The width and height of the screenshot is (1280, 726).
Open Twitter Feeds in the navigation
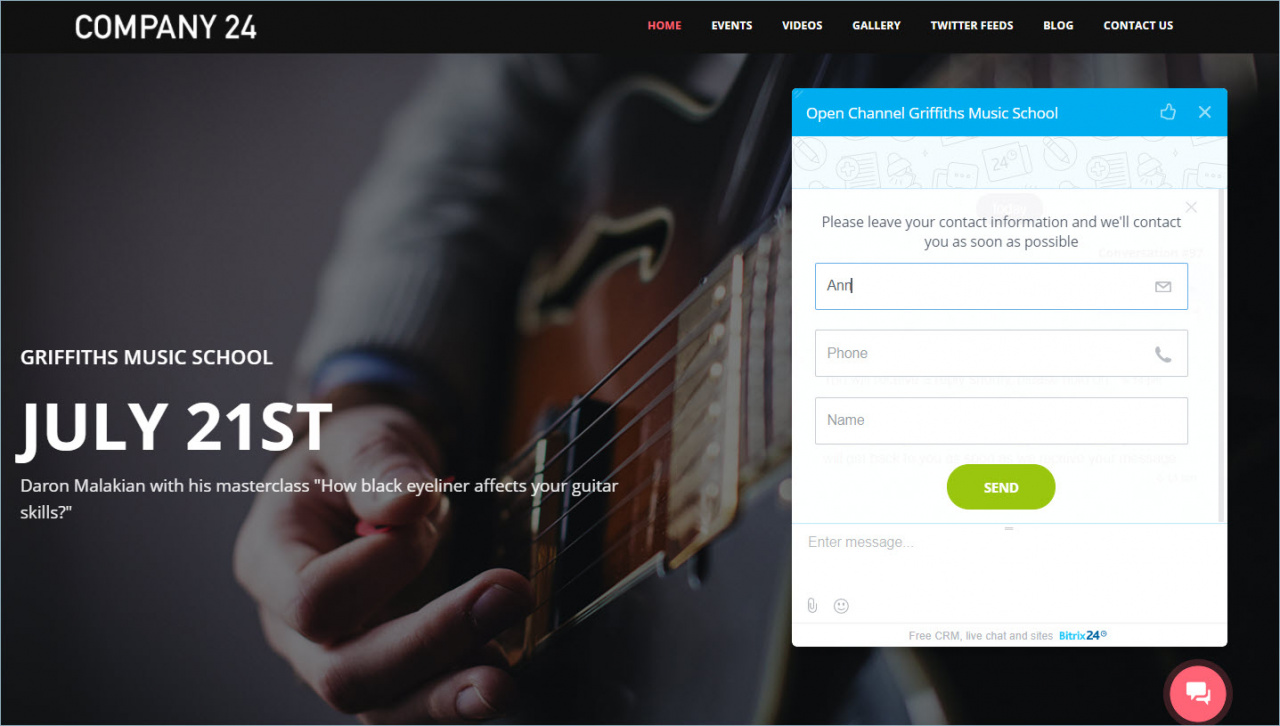972,26
